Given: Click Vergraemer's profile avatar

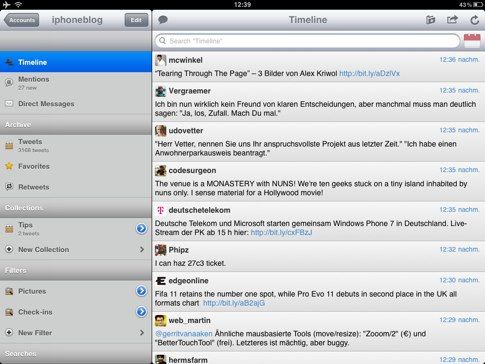Looking at the screenshot, I should [160, 91].
